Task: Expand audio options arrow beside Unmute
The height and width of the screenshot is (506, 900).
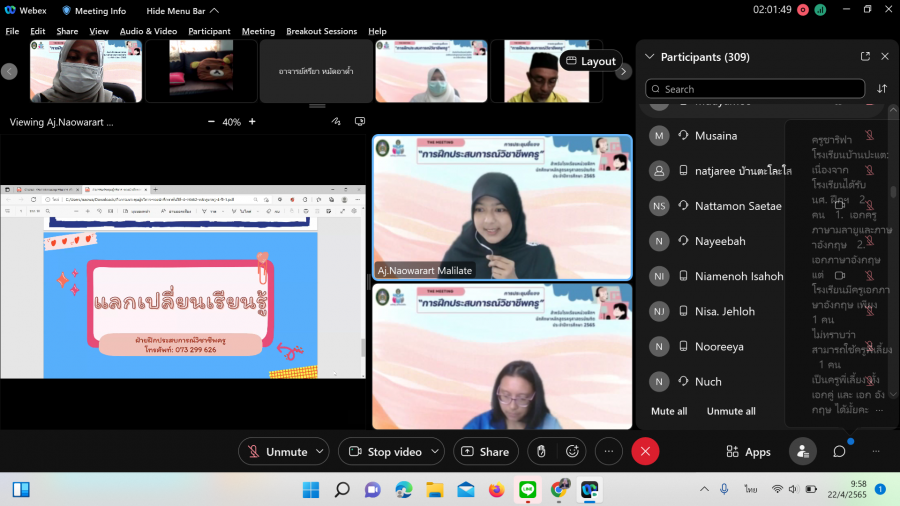Action: click(x=320, y=452)
